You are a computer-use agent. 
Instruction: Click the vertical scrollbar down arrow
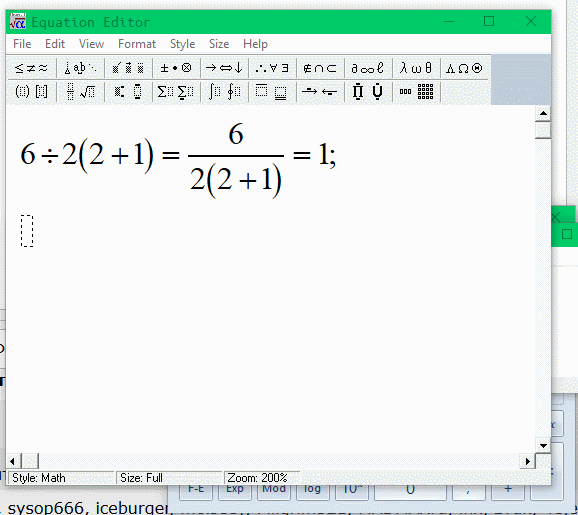pyautogui.click(x=543, y=445)
